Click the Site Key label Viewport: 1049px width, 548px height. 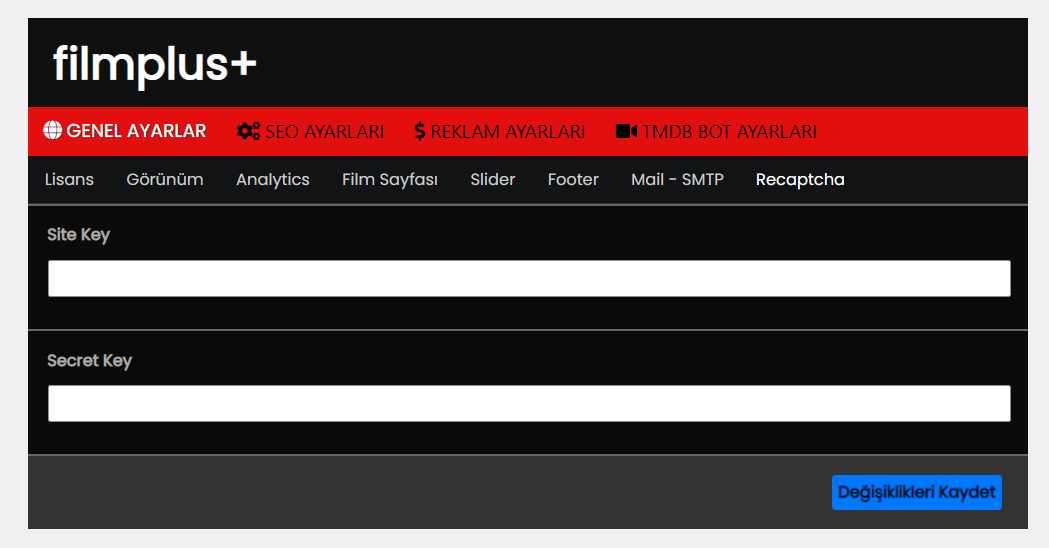(x=78, y=235)
